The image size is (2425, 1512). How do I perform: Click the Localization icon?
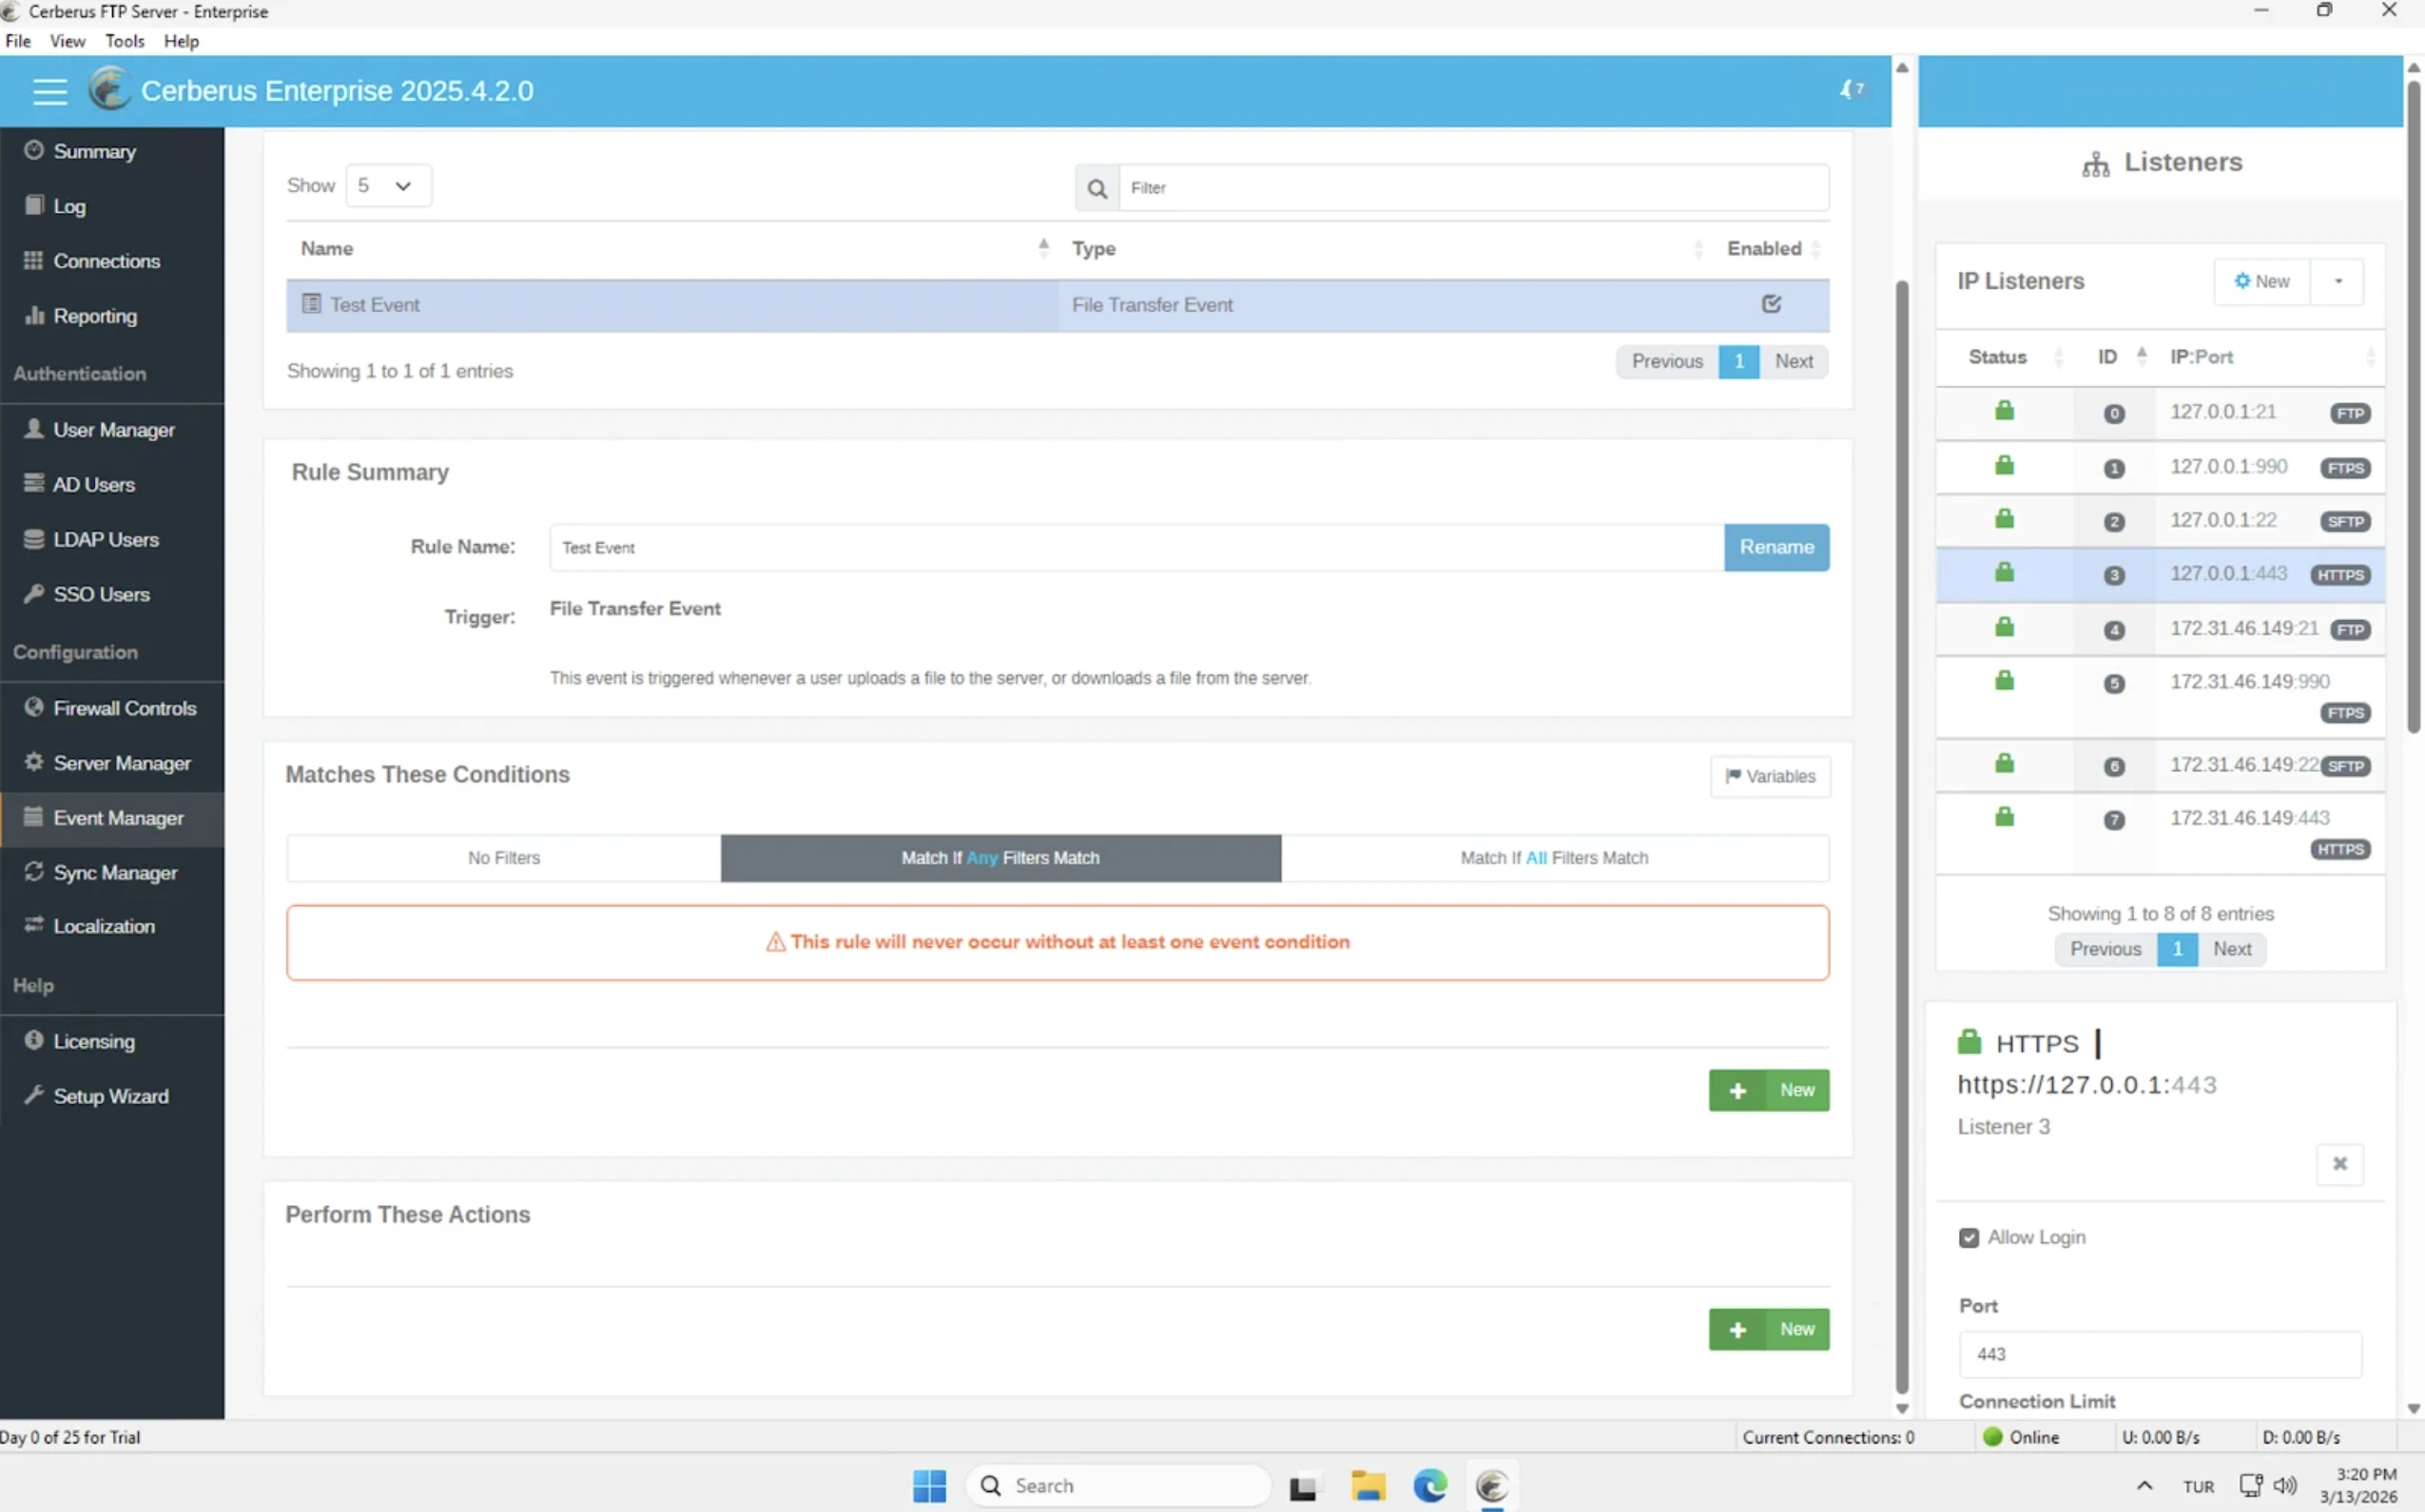click(x=34, y=925)
